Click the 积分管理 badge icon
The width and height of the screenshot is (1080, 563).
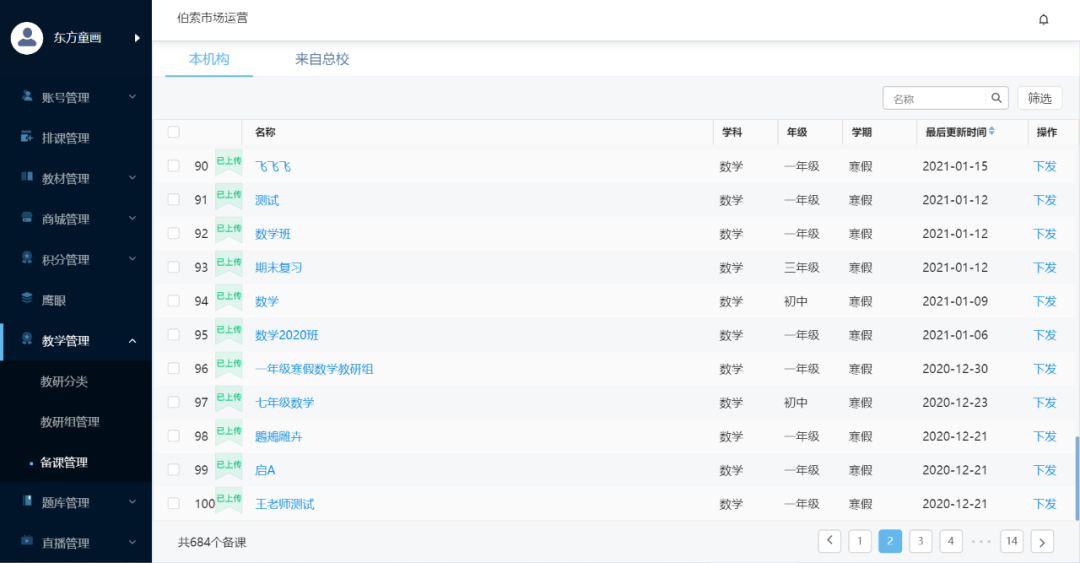coord(27,258)
